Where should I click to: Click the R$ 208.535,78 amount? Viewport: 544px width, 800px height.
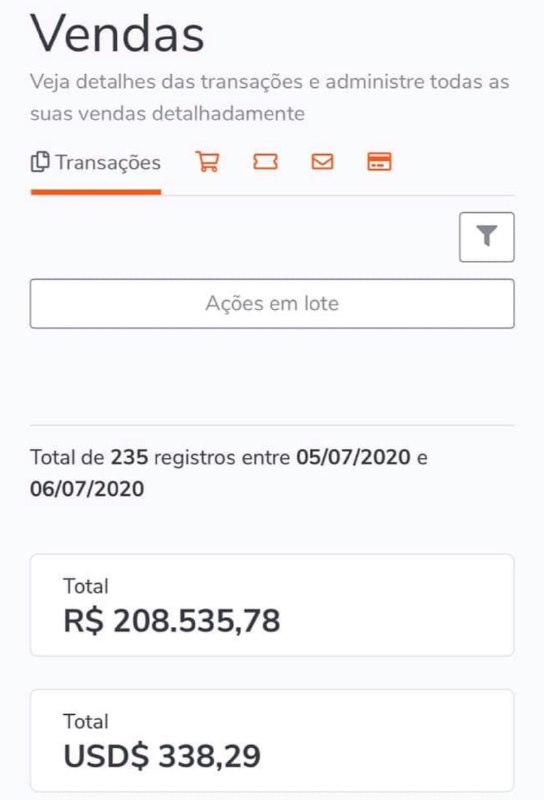click(172, 621)
